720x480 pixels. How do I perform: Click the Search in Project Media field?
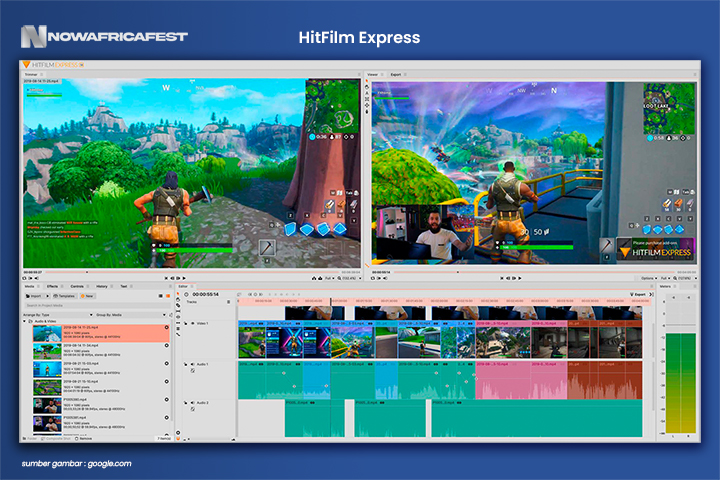tap(96, 305)
